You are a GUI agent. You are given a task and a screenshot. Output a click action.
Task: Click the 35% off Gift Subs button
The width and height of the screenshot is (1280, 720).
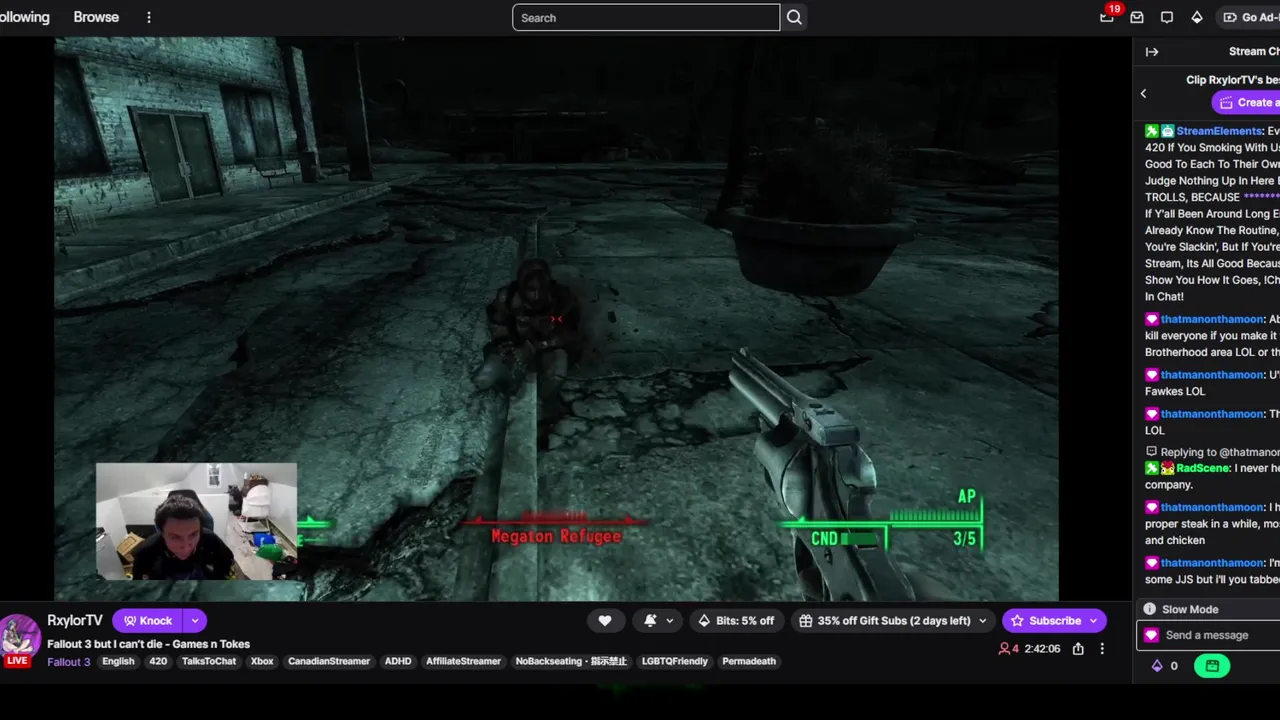point(885,620)
